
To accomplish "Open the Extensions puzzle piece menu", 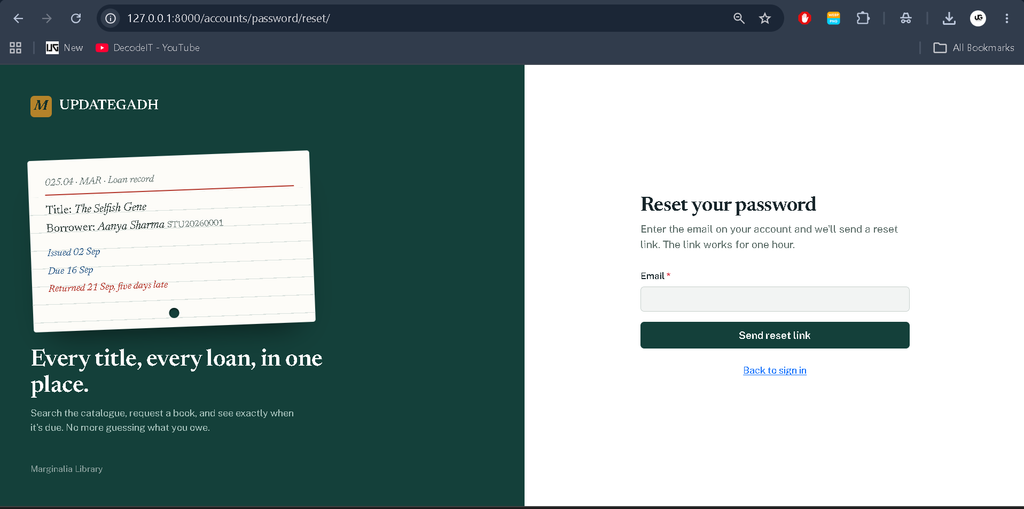I will coord(863,18).
